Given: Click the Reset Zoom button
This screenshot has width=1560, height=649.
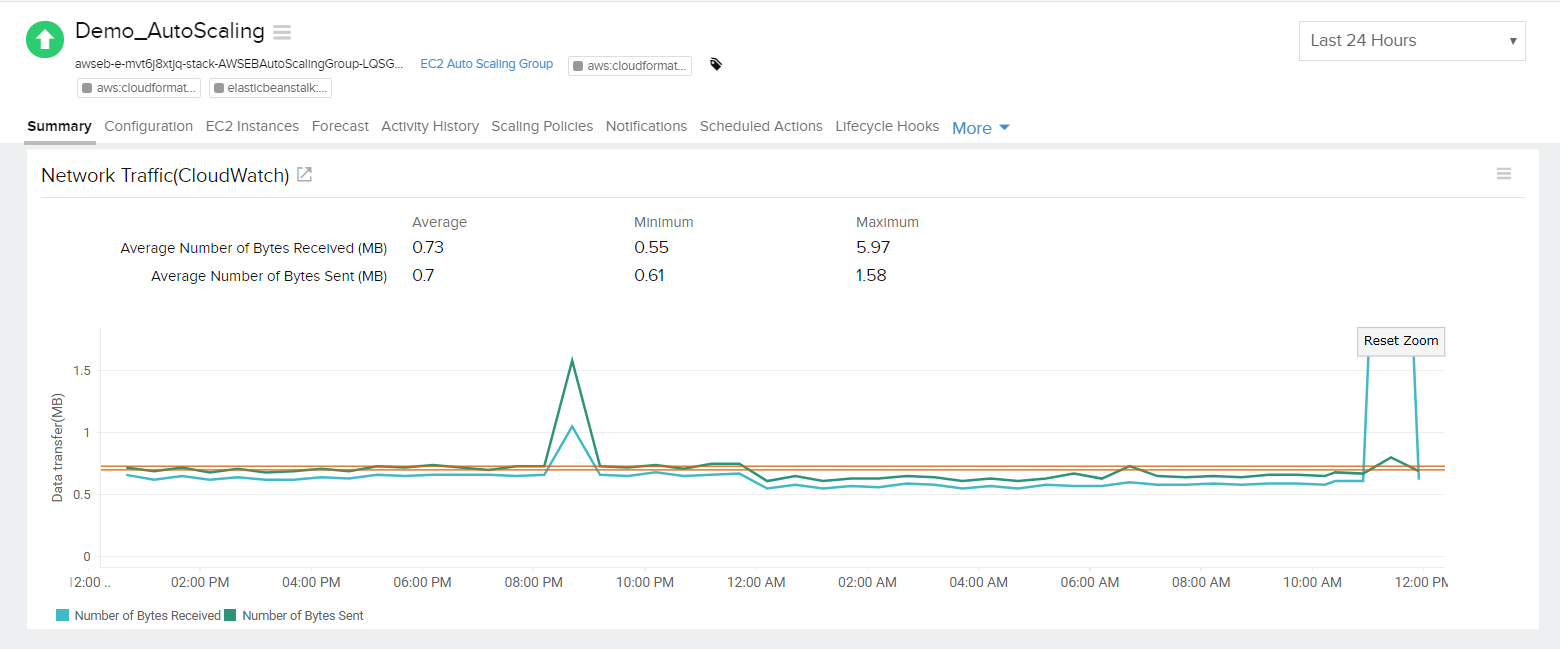Looking at the screenshot, I should [1400, 341].
